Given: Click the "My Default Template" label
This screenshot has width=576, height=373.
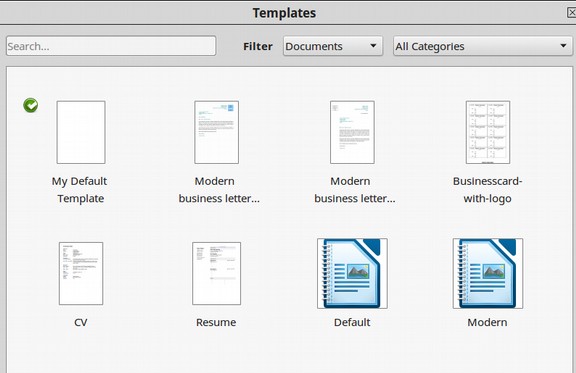Looking at the screenshot, I should (x=80, y=190).
